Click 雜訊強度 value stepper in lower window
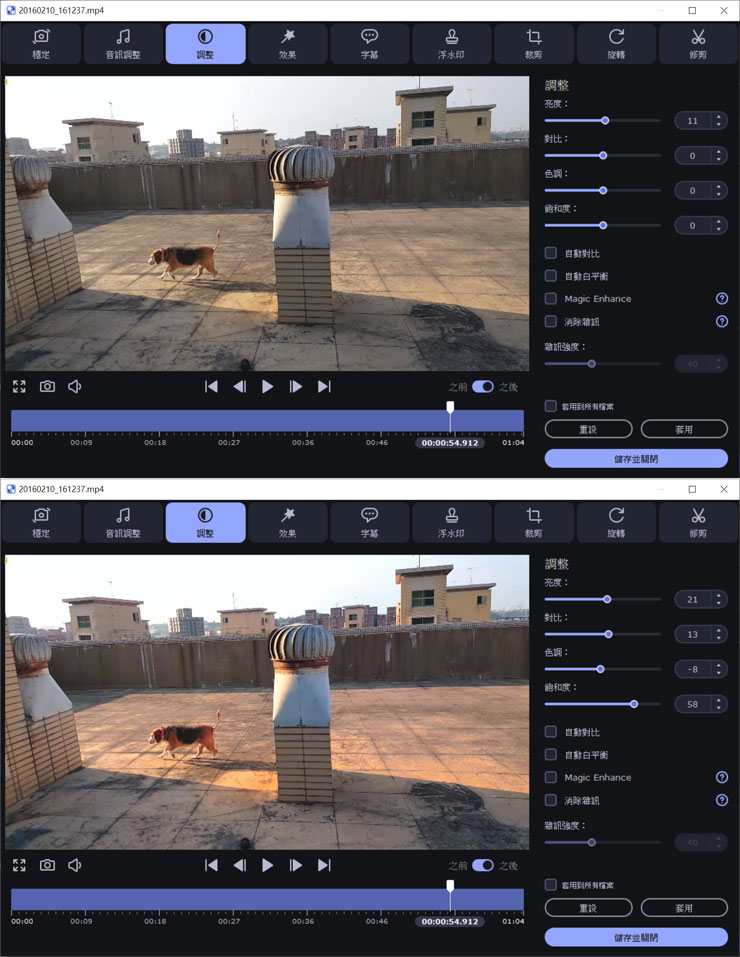 pos(719,843)
